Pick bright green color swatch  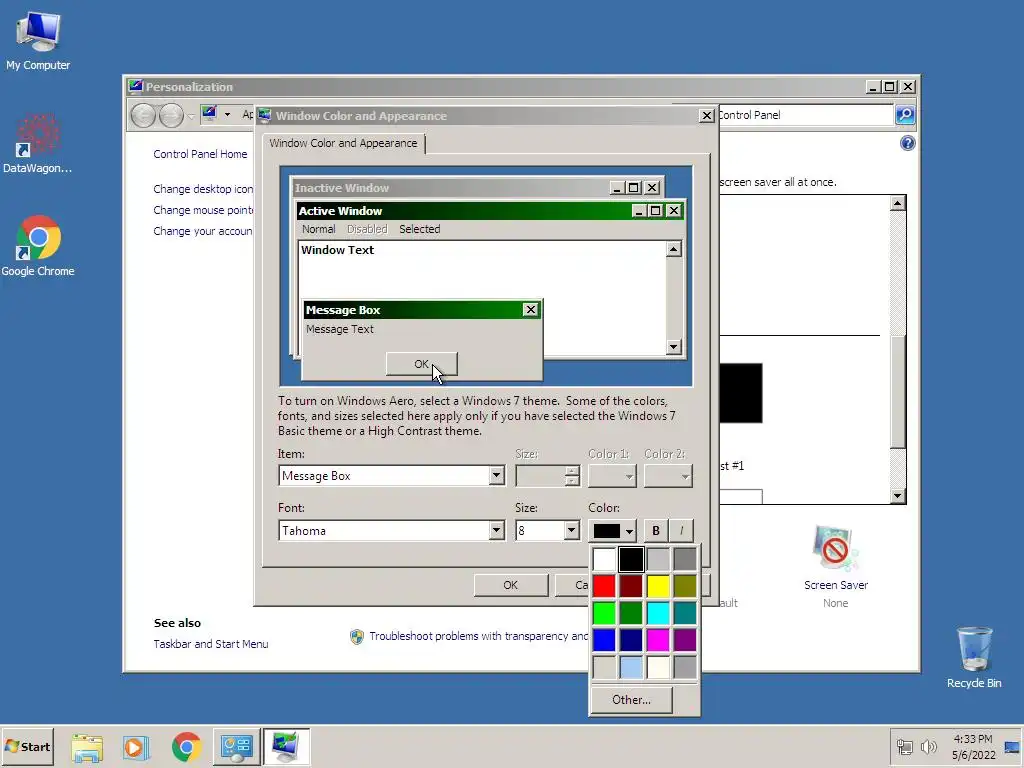coord(604,613)
